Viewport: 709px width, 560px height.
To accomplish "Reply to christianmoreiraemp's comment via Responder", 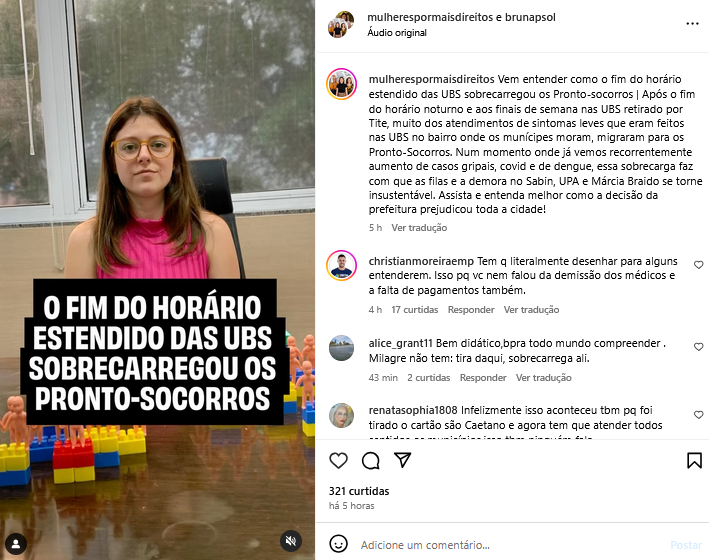I will [x=471, y=310].
